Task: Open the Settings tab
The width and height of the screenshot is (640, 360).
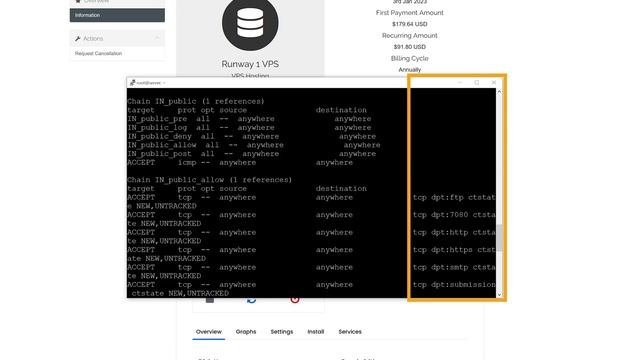Action: (282, 332)
